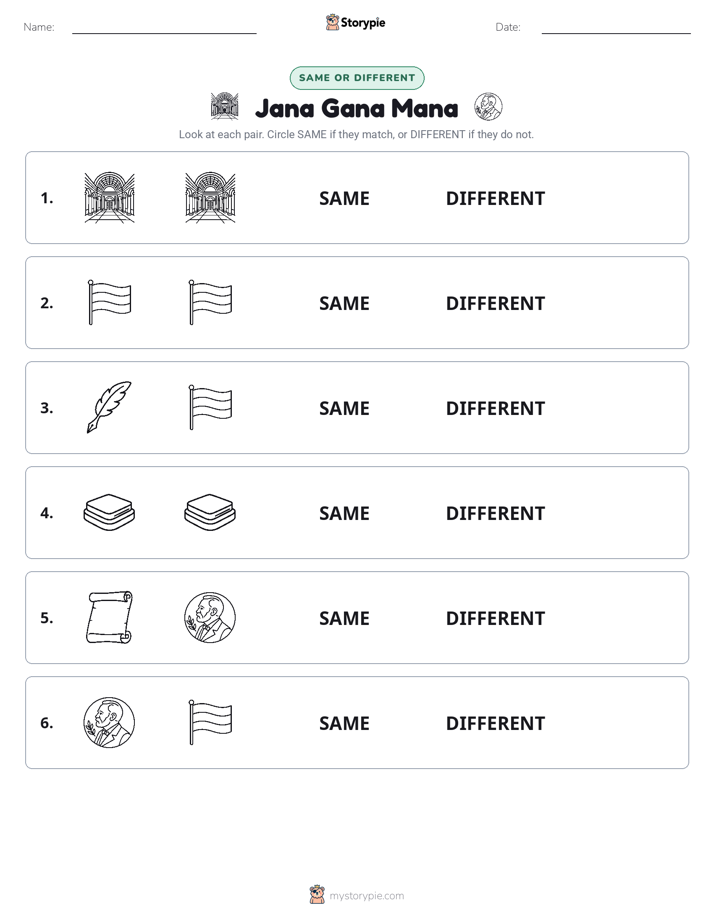Click the flag icon in row 3
714x924 pixels.
[210, 407]
